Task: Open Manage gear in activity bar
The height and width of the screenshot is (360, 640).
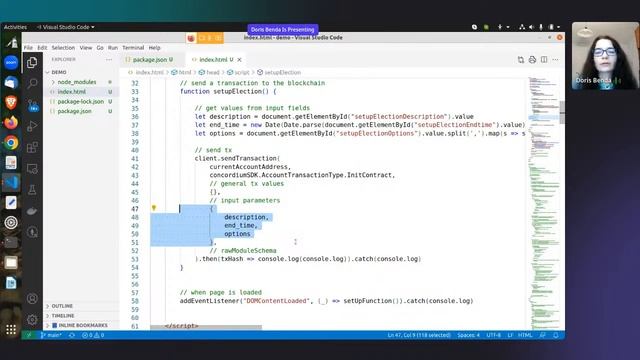Action: (x=32, y=320)
